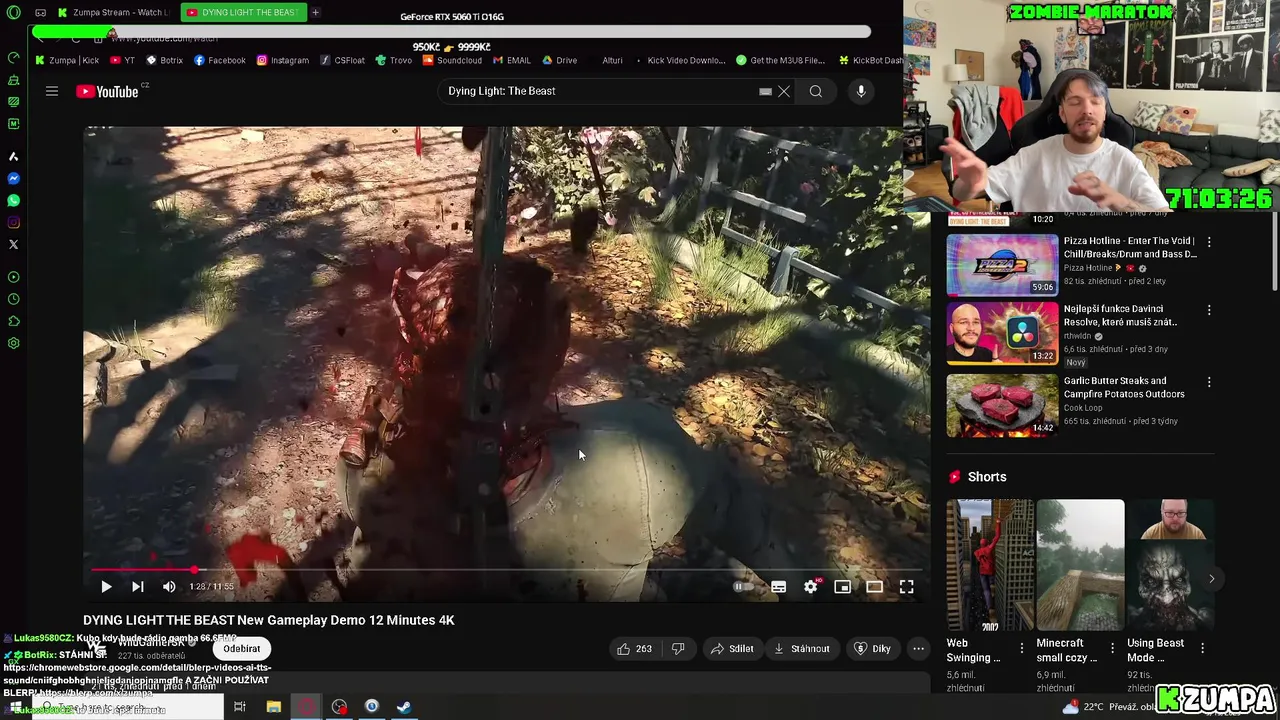Toggle the autoplay switch in the player
This screenshot has height=720, width=1280.
[743, 587]
